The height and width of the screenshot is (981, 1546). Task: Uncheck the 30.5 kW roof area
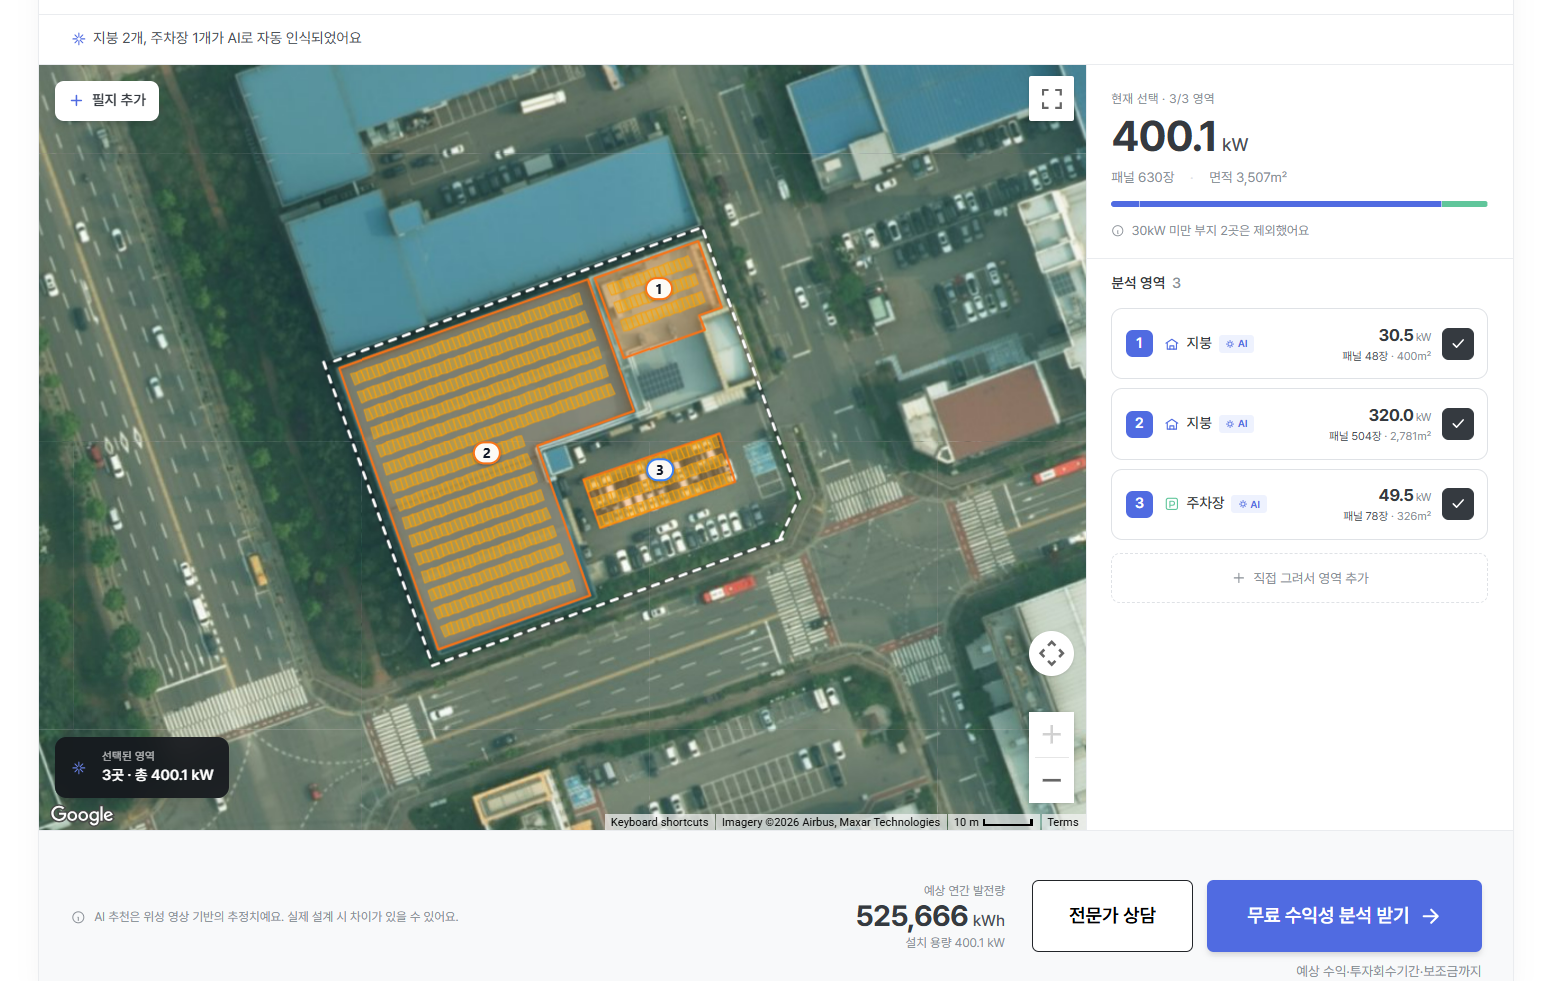tap(1458, 344)
